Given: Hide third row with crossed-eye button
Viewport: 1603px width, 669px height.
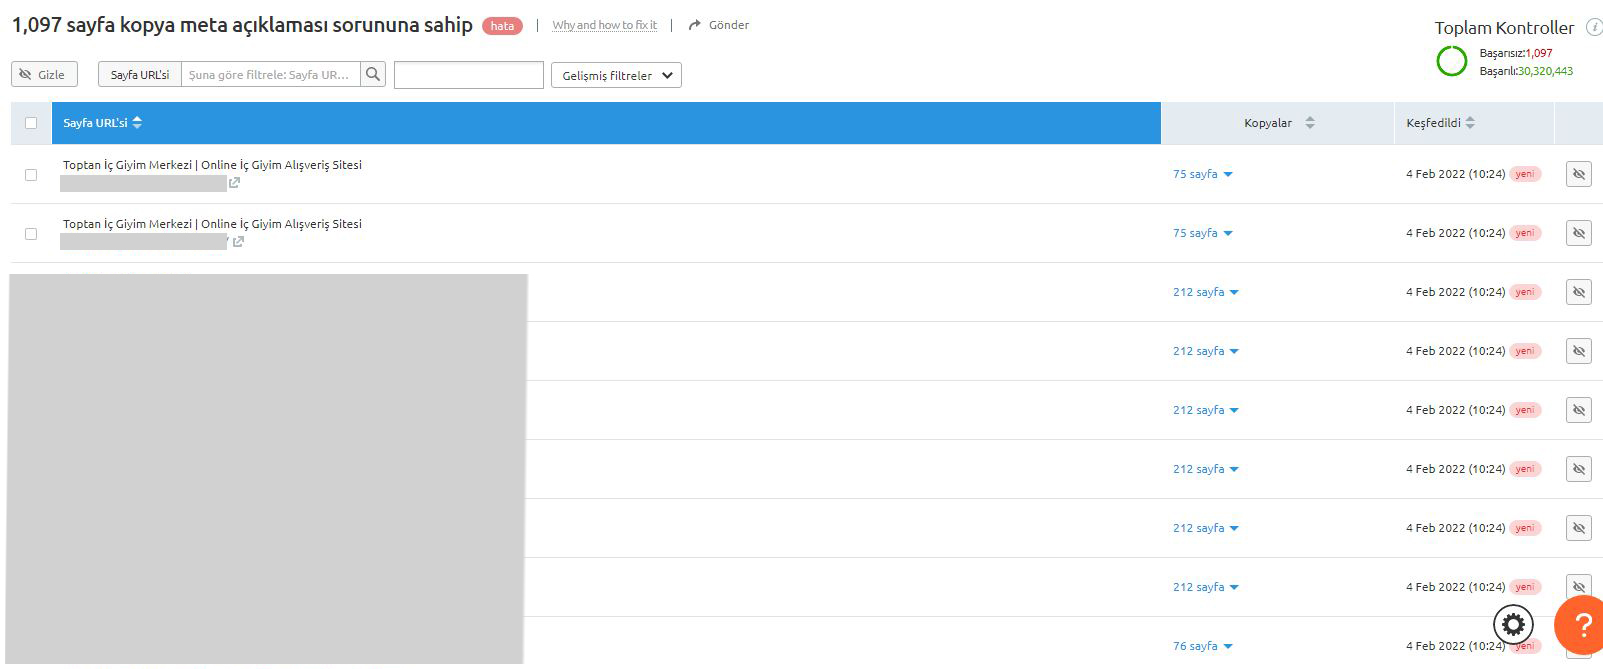Looking at the screenshot, I should pos(1579,292).
